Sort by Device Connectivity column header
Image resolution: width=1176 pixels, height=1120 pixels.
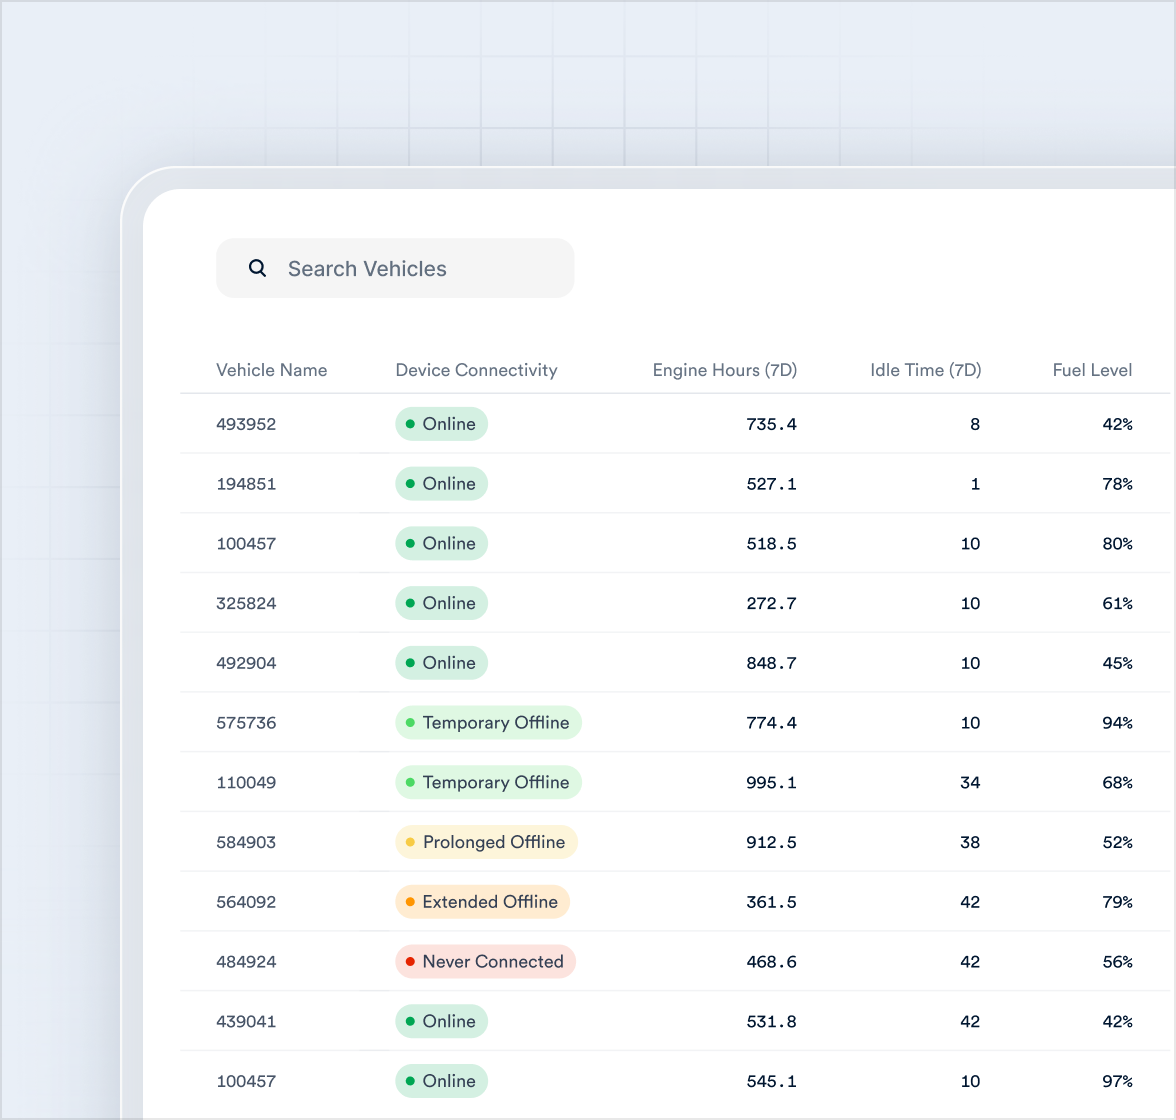(476, 370)
